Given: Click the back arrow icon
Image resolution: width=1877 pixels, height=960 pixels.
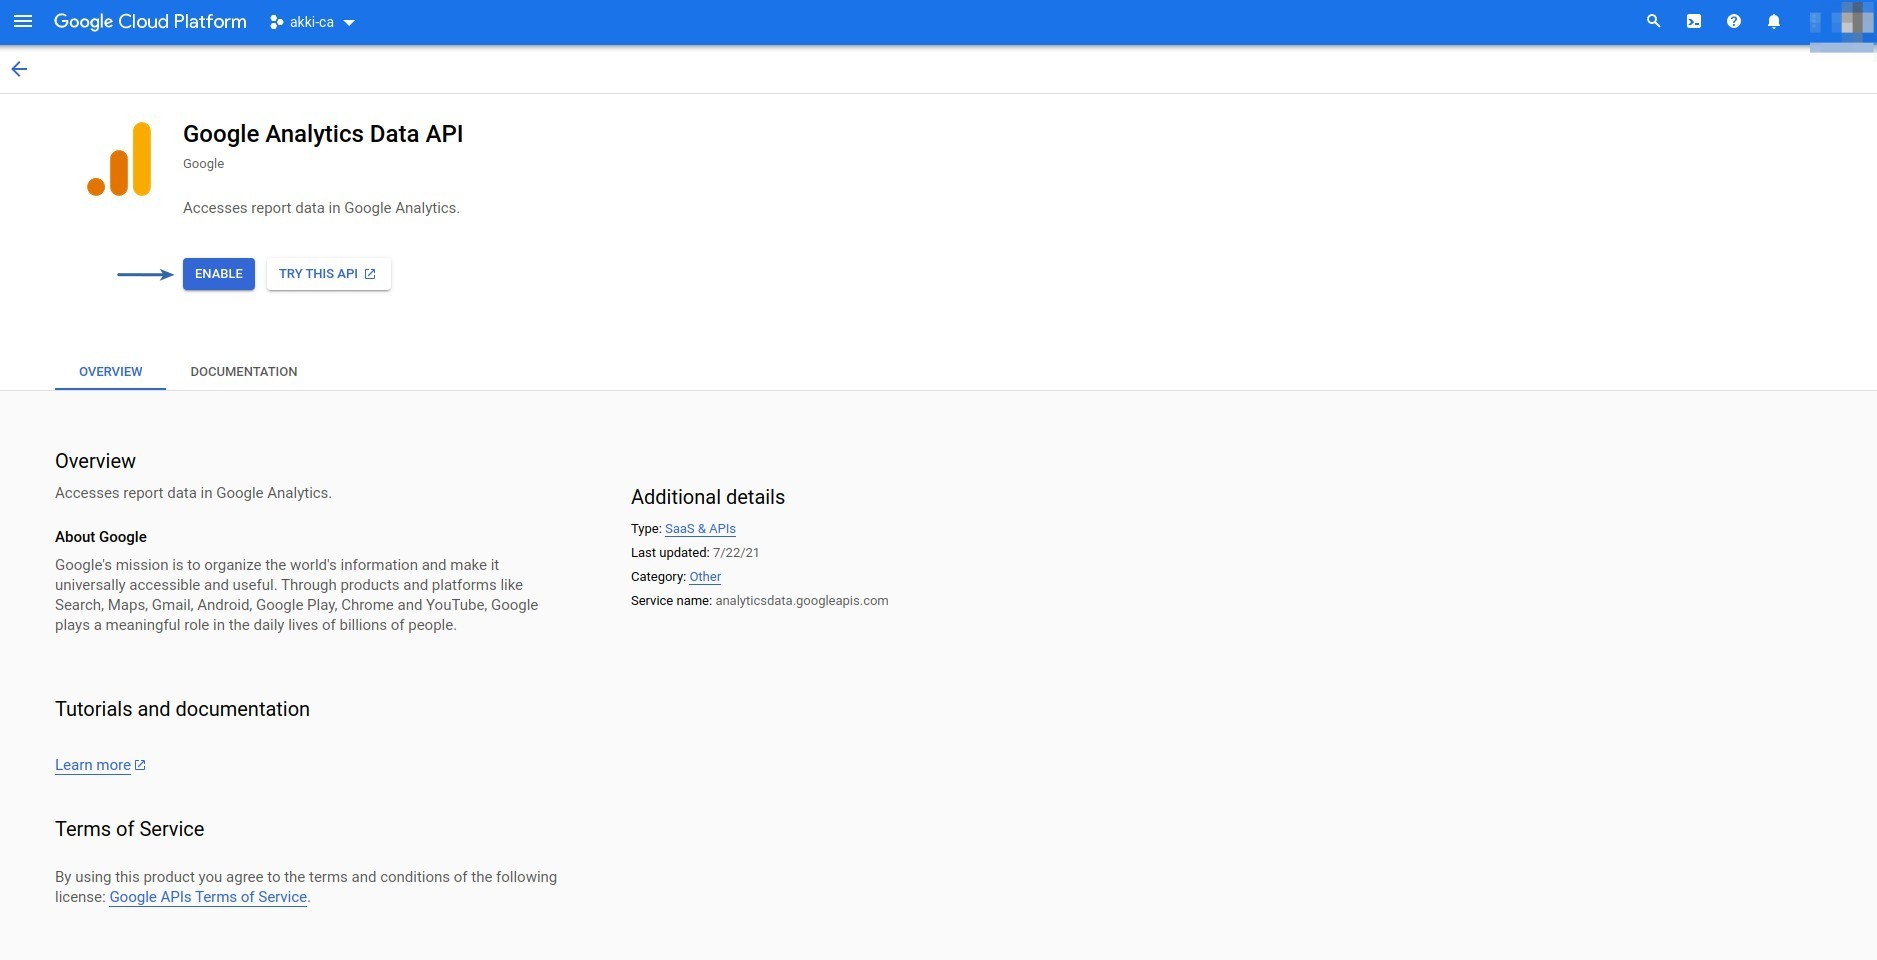Looking at the screenshot, I should coord(19,69).
